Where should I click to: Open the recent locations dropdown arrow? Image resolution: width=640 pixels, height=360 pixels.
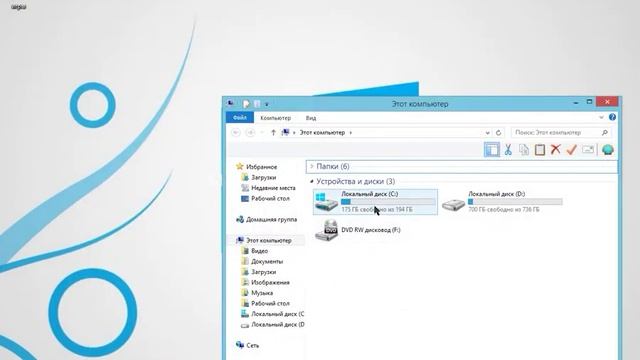click(262, 133)
